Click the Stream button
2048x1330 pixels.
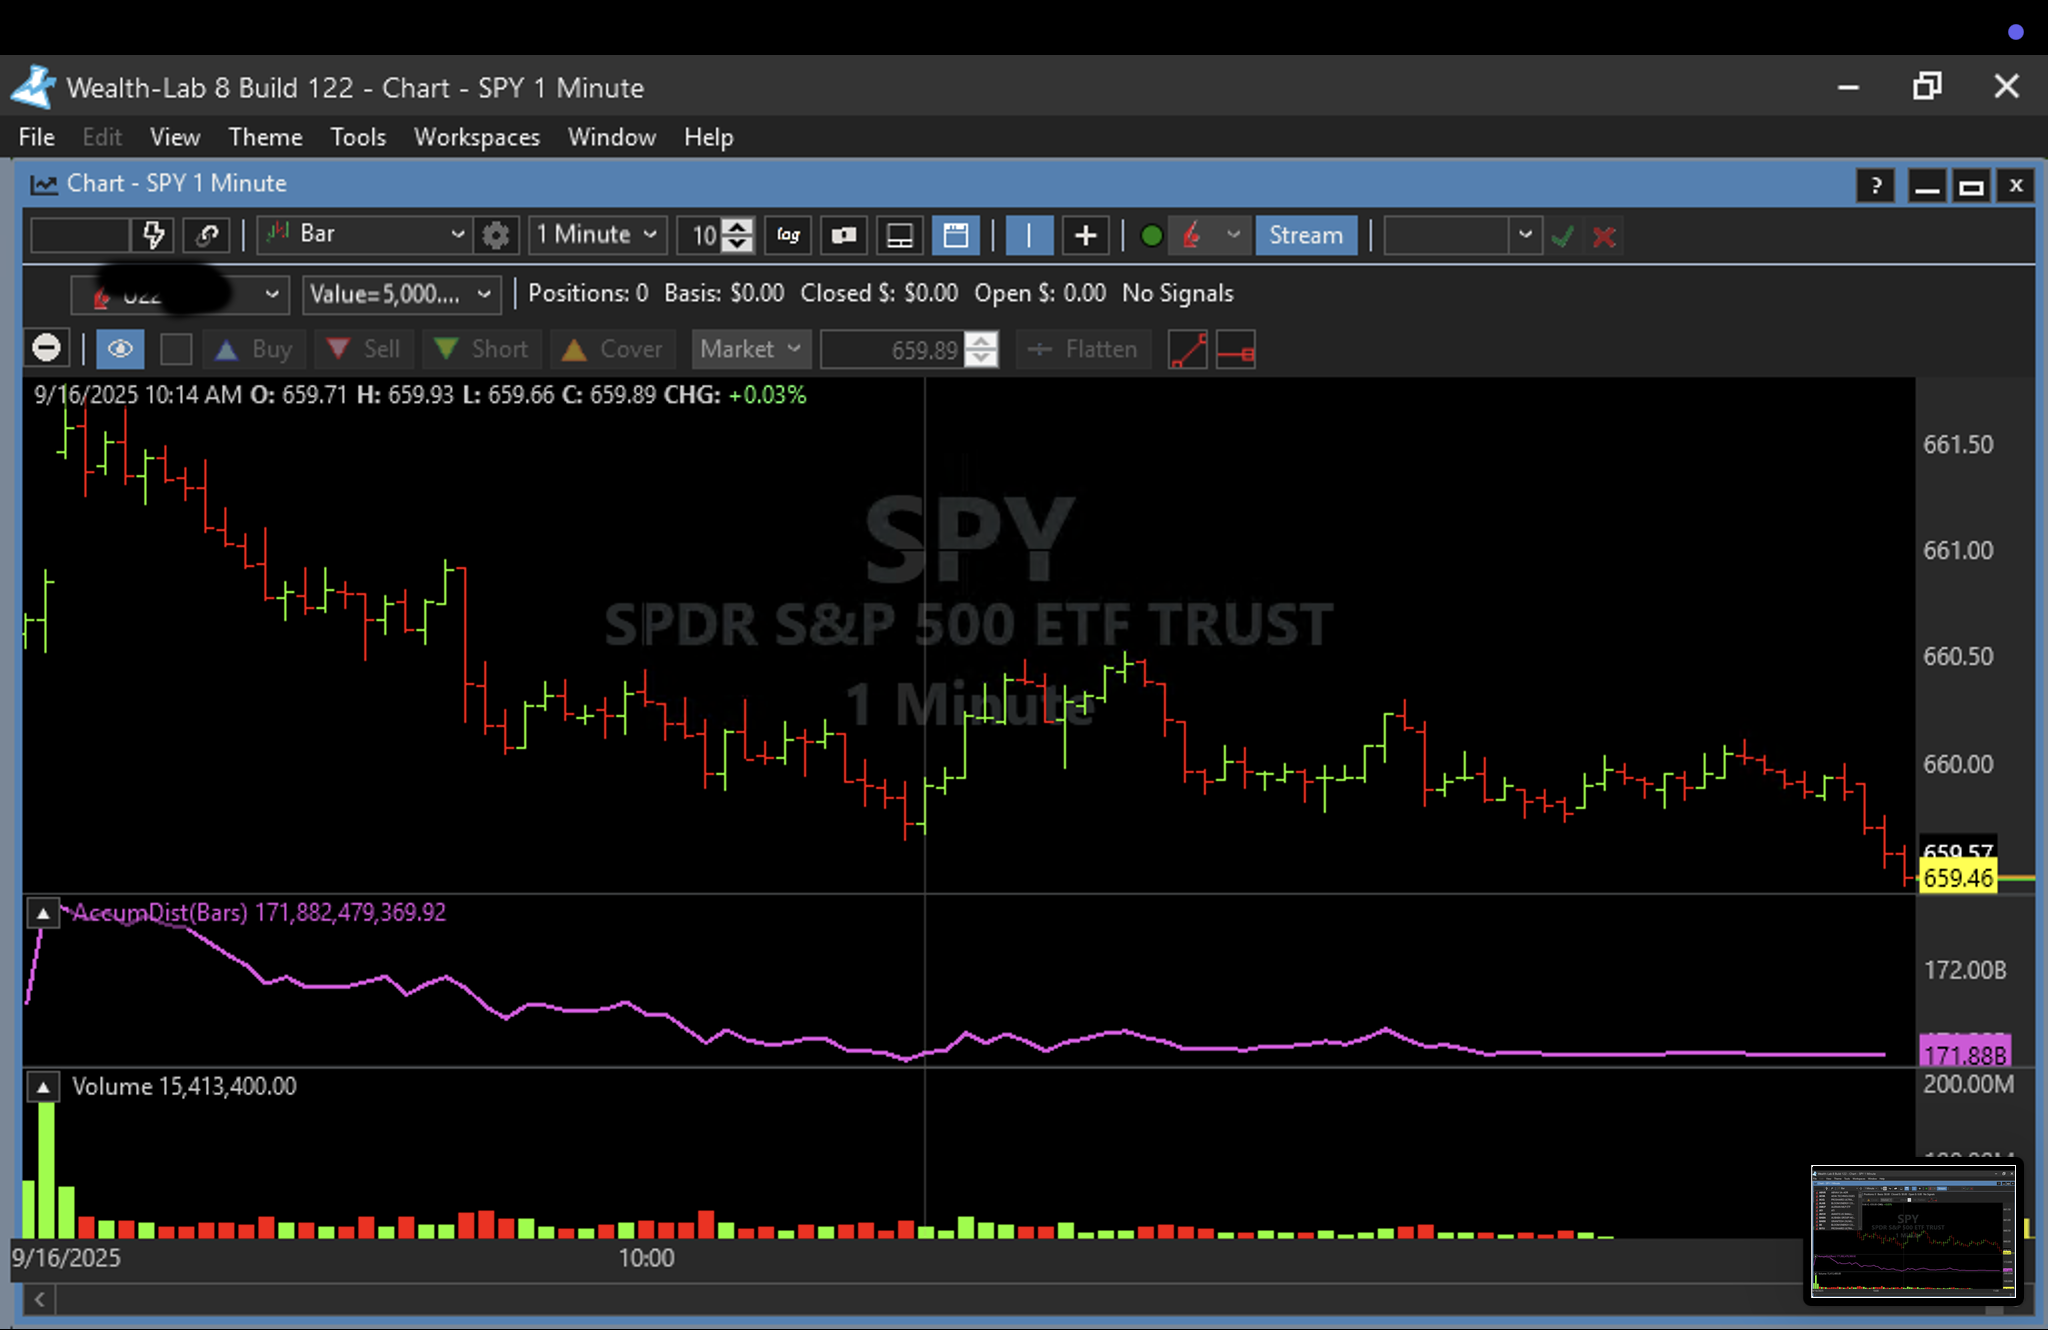coord(1305,235)
